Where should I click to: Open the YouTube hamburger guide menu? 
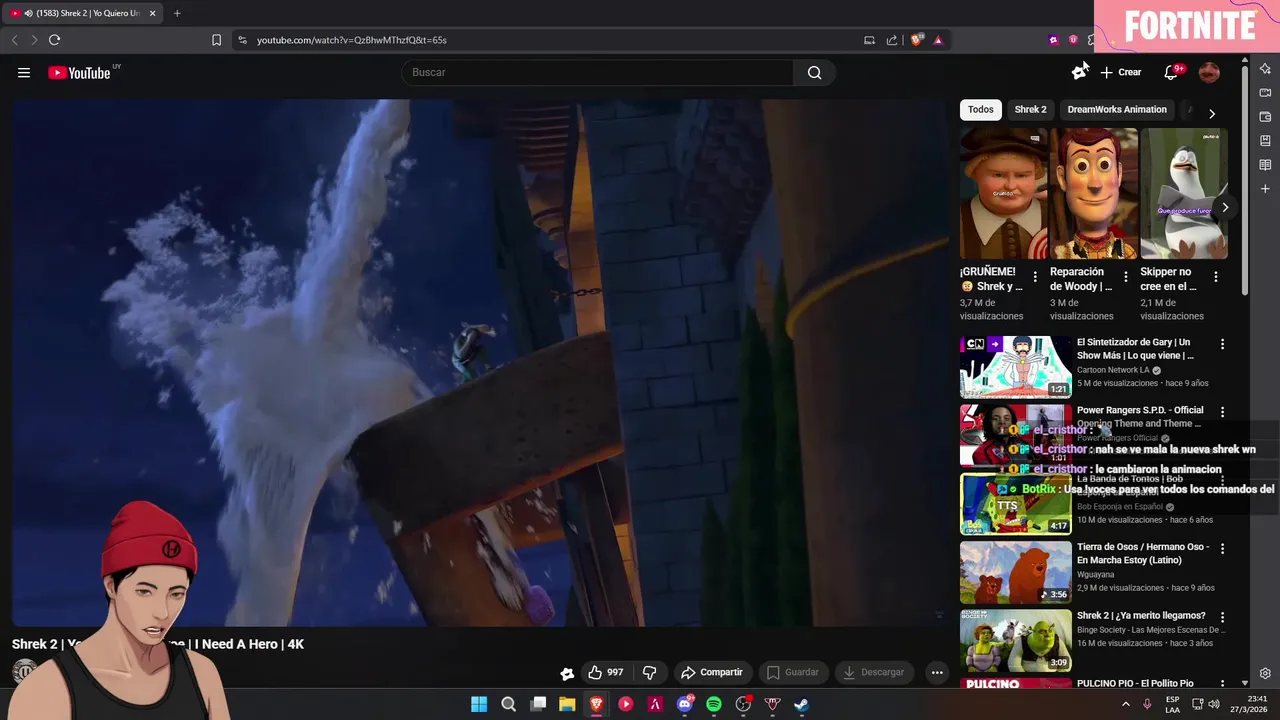pos(24,72)
